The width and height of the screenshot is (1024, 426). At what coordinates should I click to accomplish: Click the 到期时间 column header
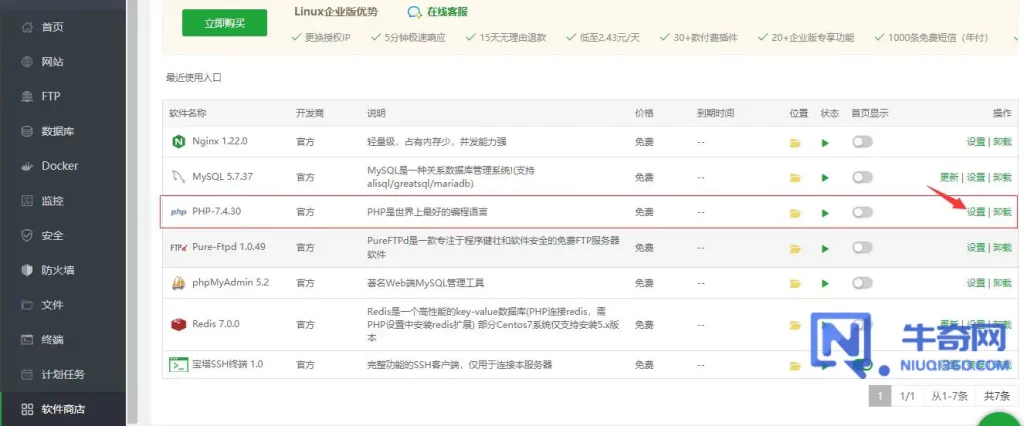(x=715, y=113)
